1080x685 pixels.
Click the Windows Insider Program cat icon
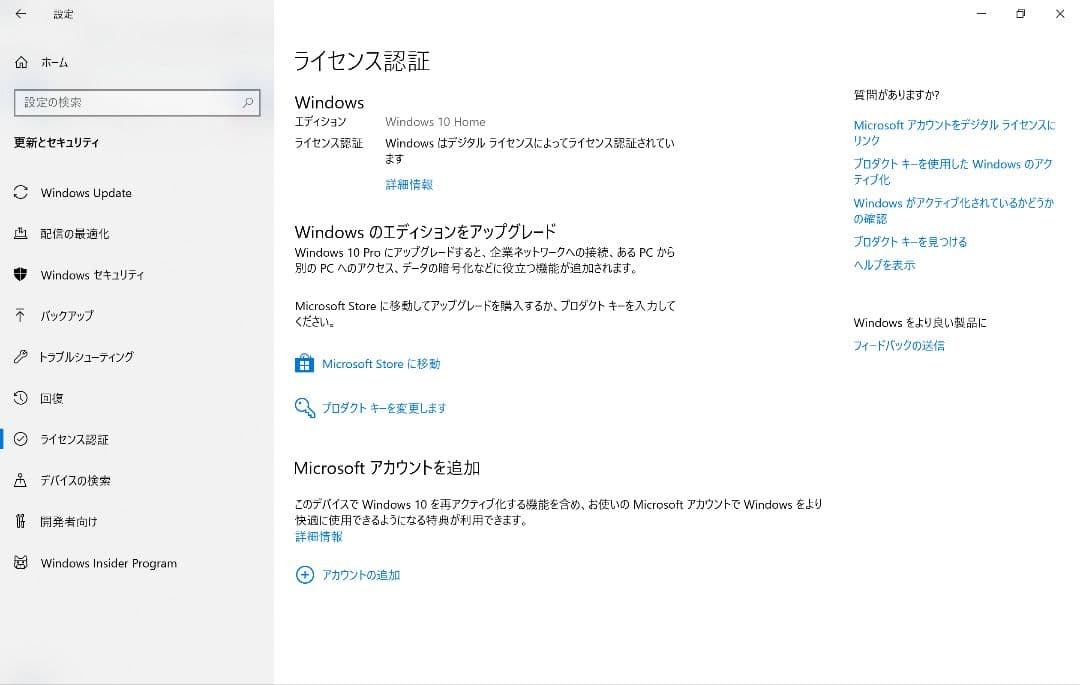click(21, 562)
